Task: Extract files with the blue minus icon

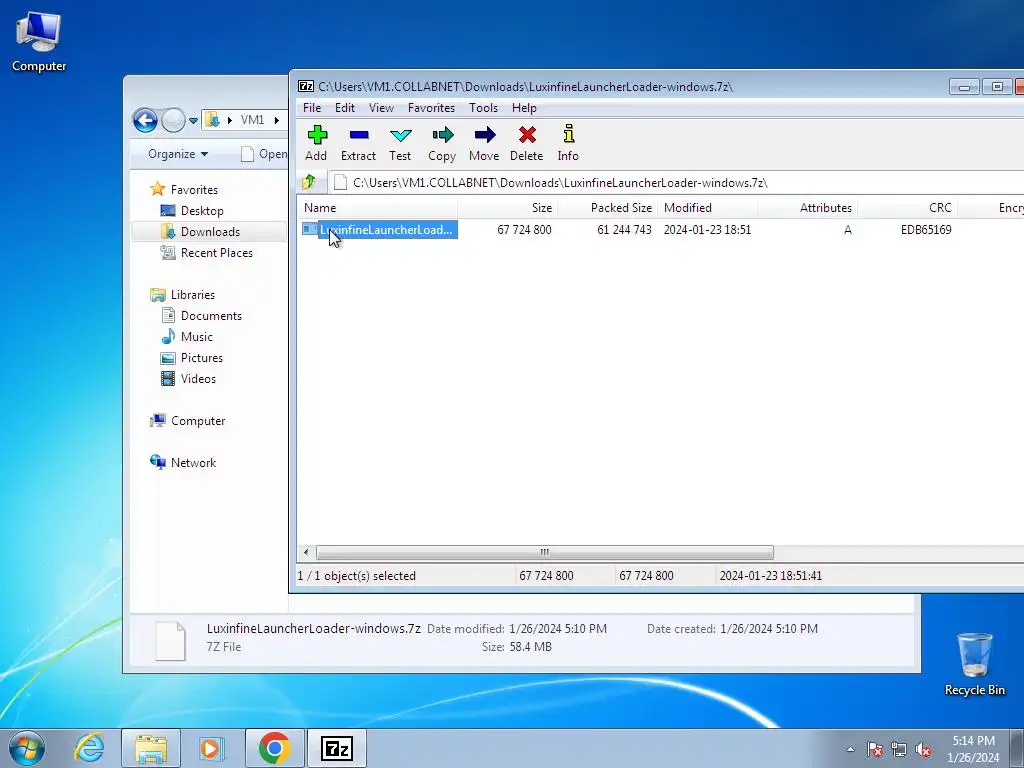Action: pyautogui.click(x=359, y=135)
